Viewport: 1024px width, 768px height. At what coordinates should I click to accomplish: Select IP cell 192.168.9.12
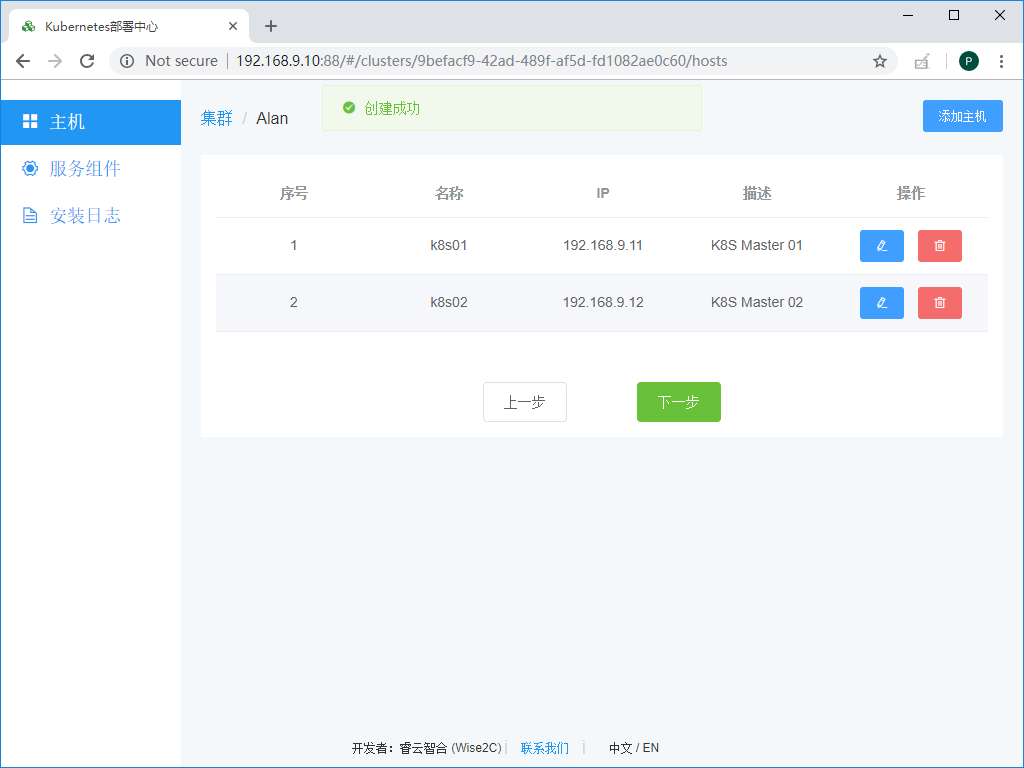pos(603,302)
